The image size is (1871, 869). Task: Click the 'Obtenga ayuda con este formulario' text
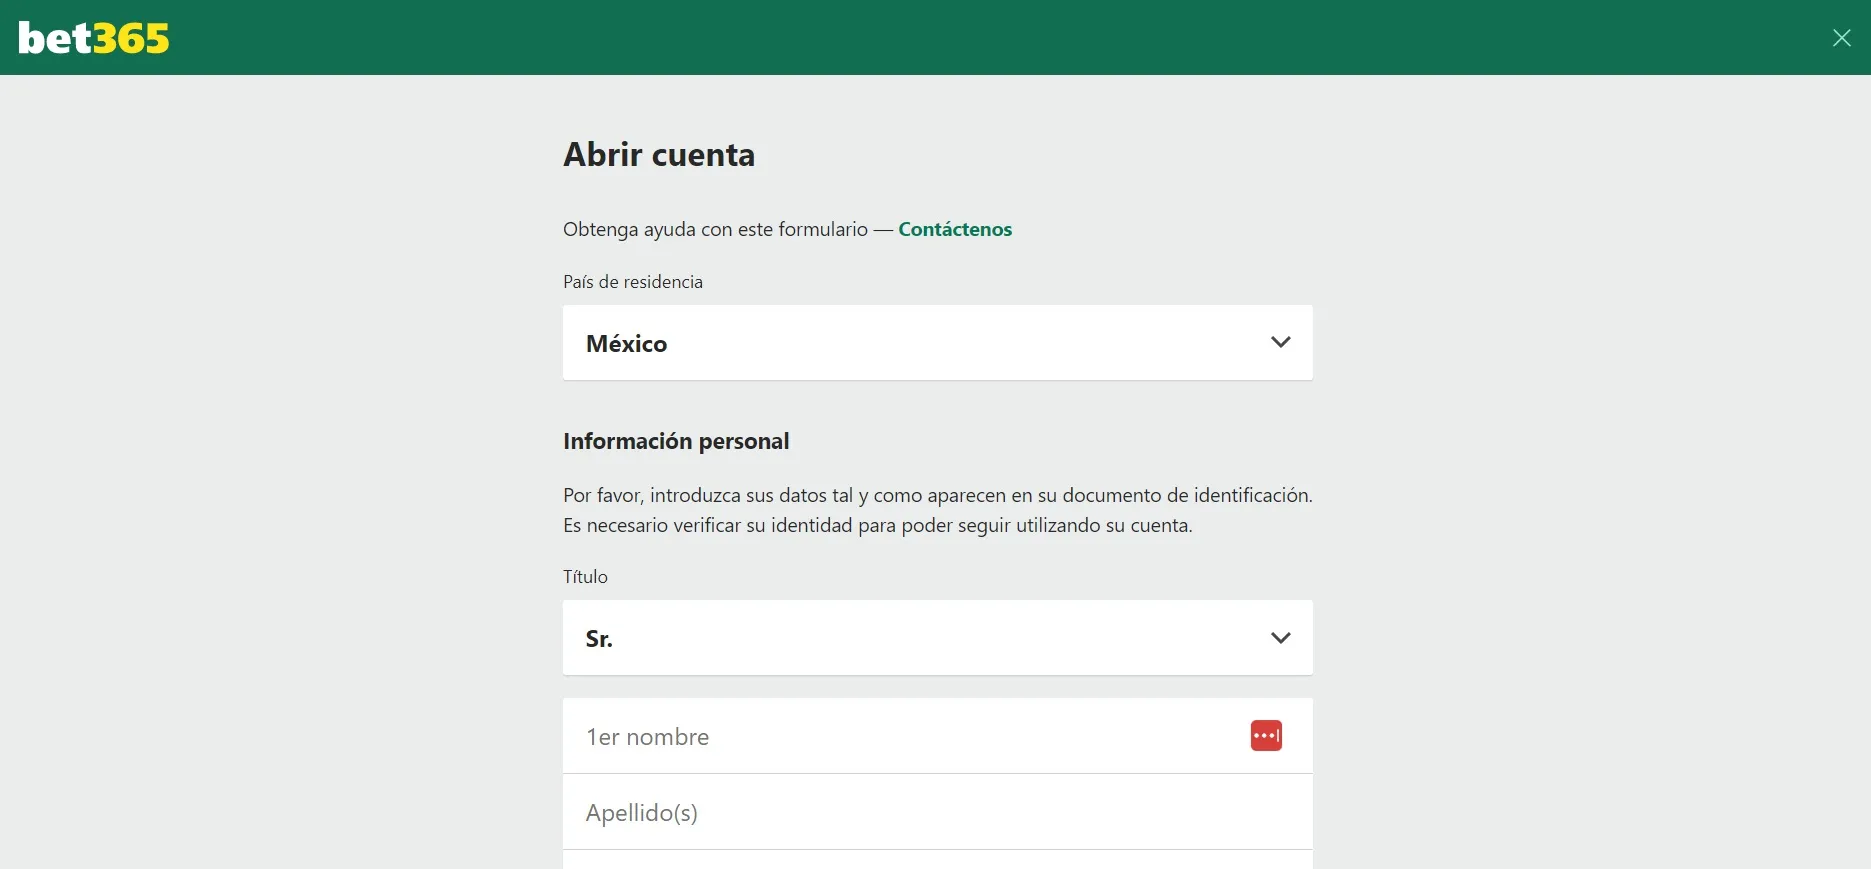715,229
